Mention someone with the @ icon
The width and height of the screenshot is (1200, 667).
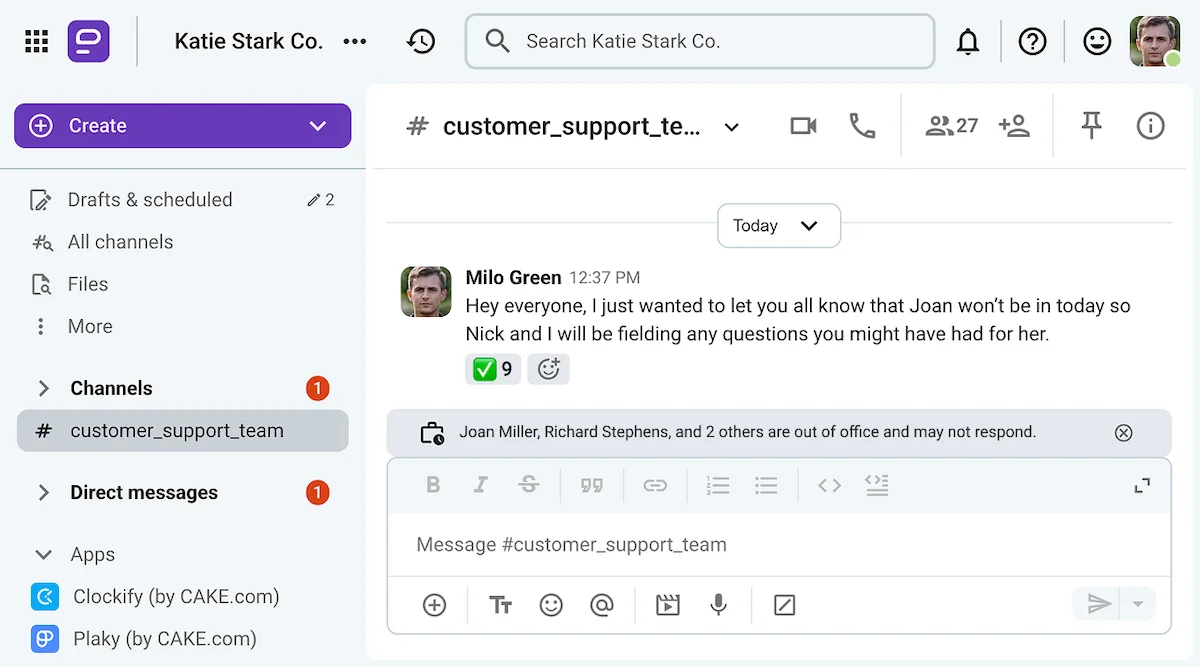coord(602,605)
